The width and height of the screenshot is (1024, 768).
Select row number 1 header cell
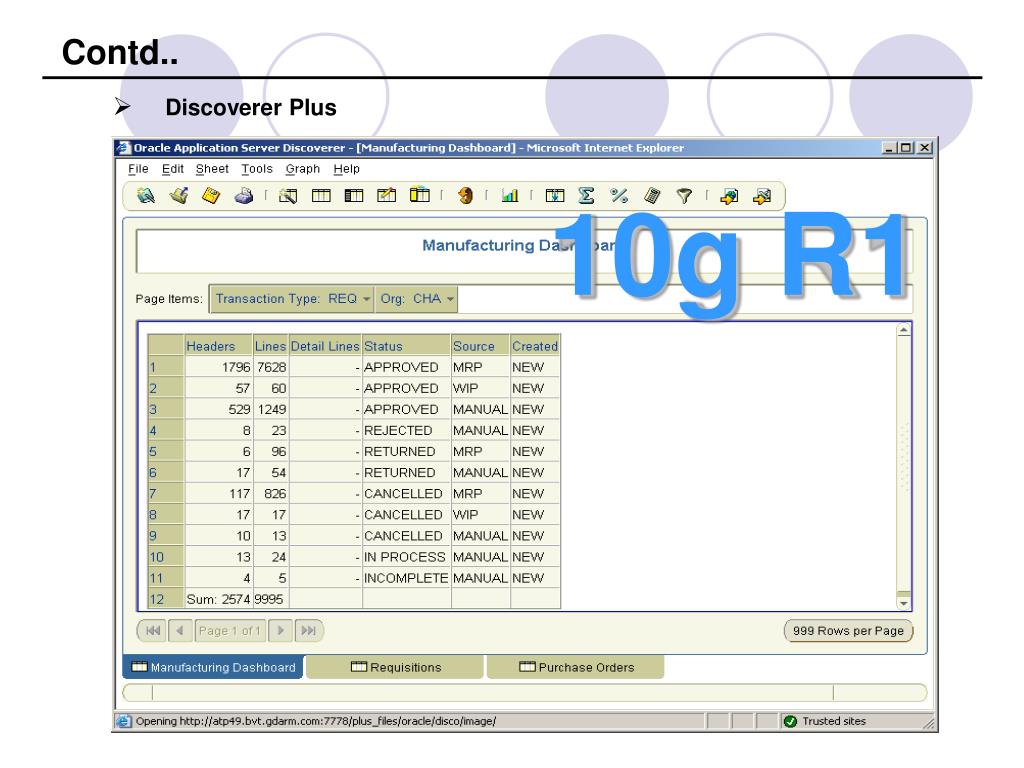point(166,367)
